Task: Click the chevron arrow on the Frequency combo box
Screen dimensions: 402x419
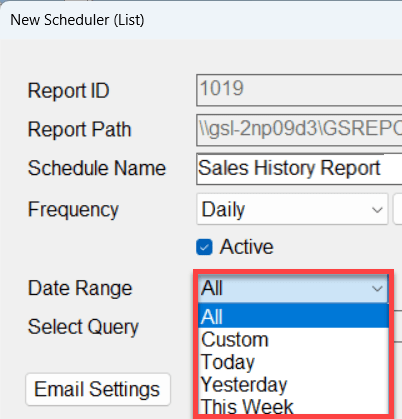Action: pos(377,210)
